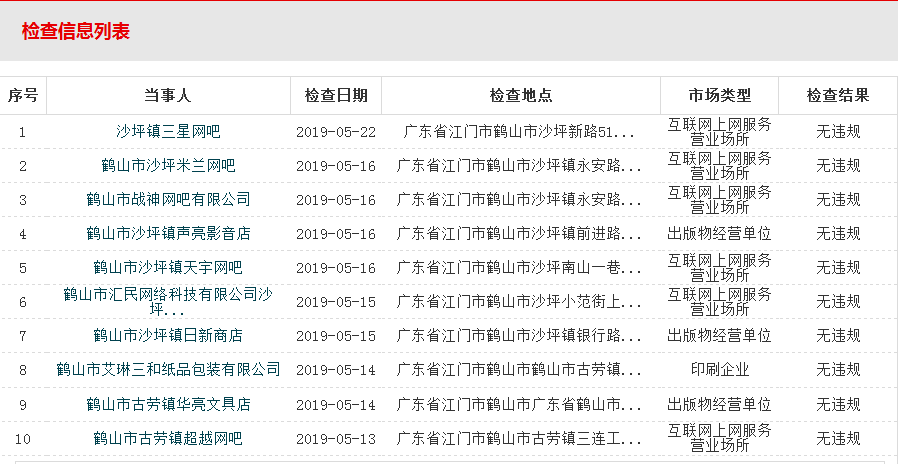The height and width of the screenshot is (464, 903).
Task: Open the 沙坪镇三星网吧 party link
Action: (168, 131)
